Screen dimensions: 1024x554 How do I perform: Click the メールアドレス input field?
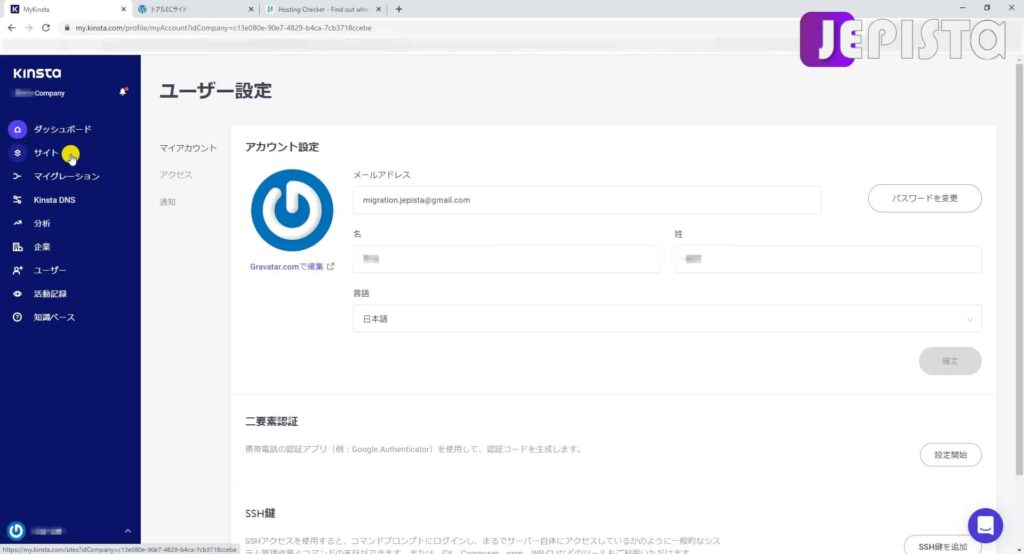point(586,200)
